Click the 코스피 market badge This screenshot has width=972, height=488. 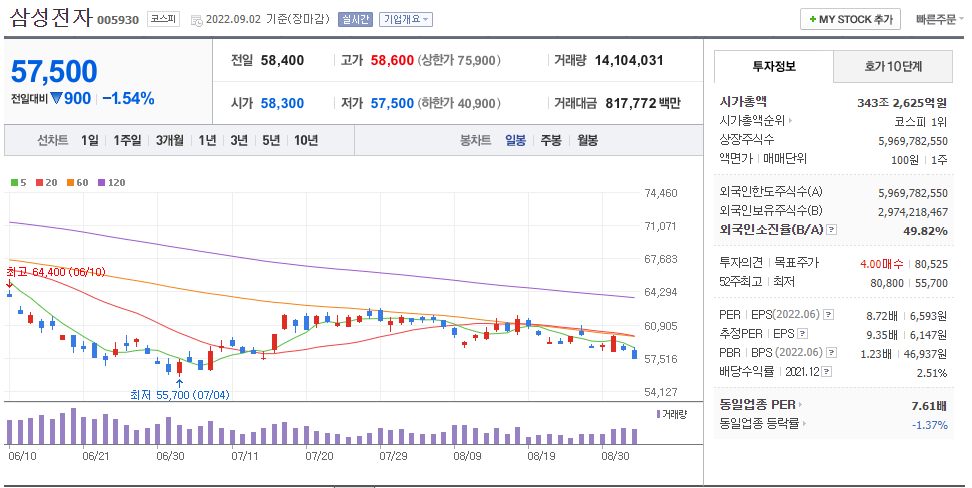(163, 19)
